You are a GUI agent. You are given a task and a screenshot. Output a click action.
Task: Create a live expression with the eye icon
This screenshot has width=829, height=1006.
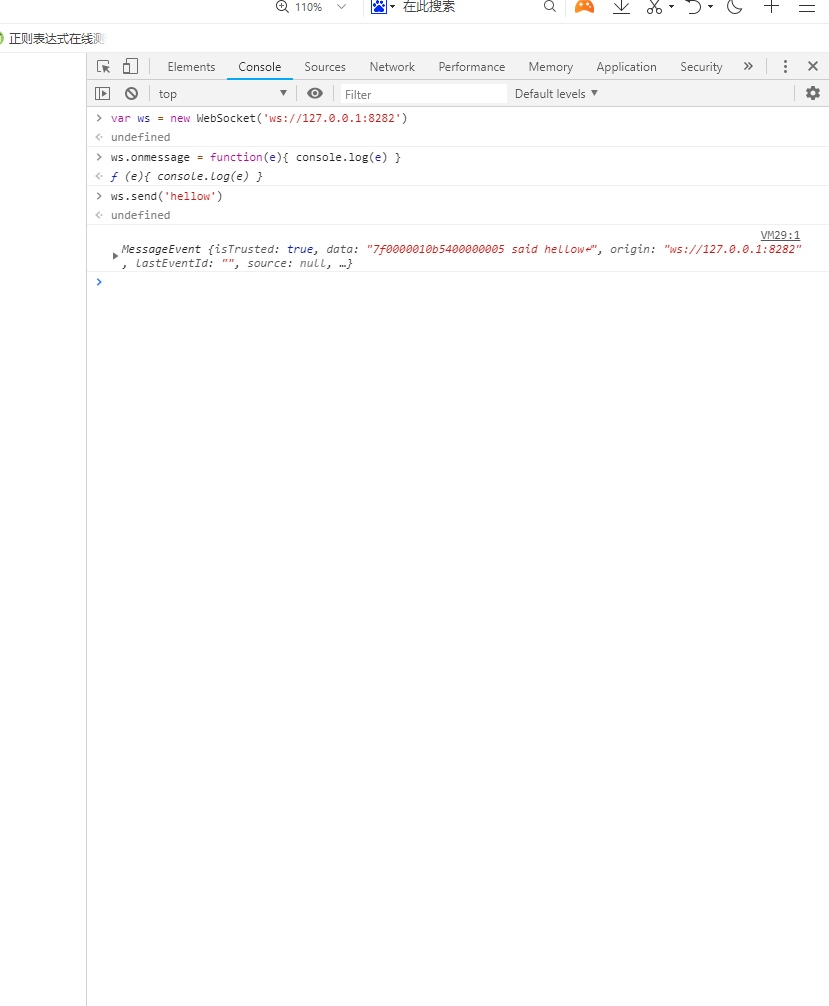point(314,92)
